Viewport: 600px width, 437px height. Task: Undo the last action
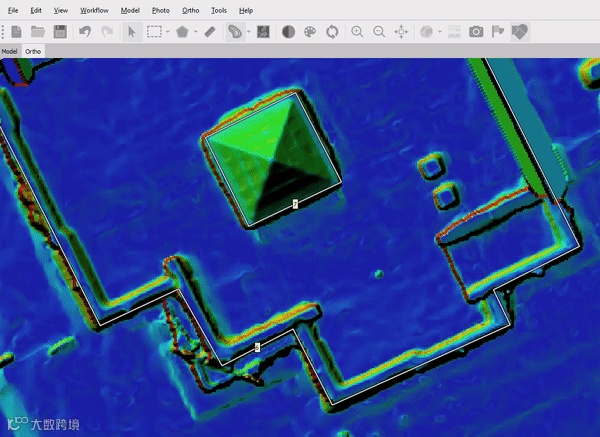coord(85,32)
